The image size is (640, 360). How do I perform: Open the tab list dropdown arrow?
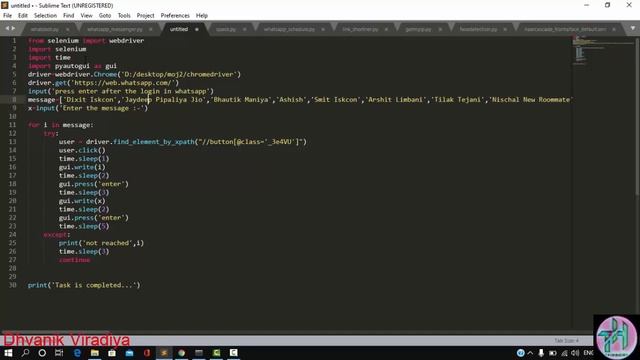coord(633,28)
